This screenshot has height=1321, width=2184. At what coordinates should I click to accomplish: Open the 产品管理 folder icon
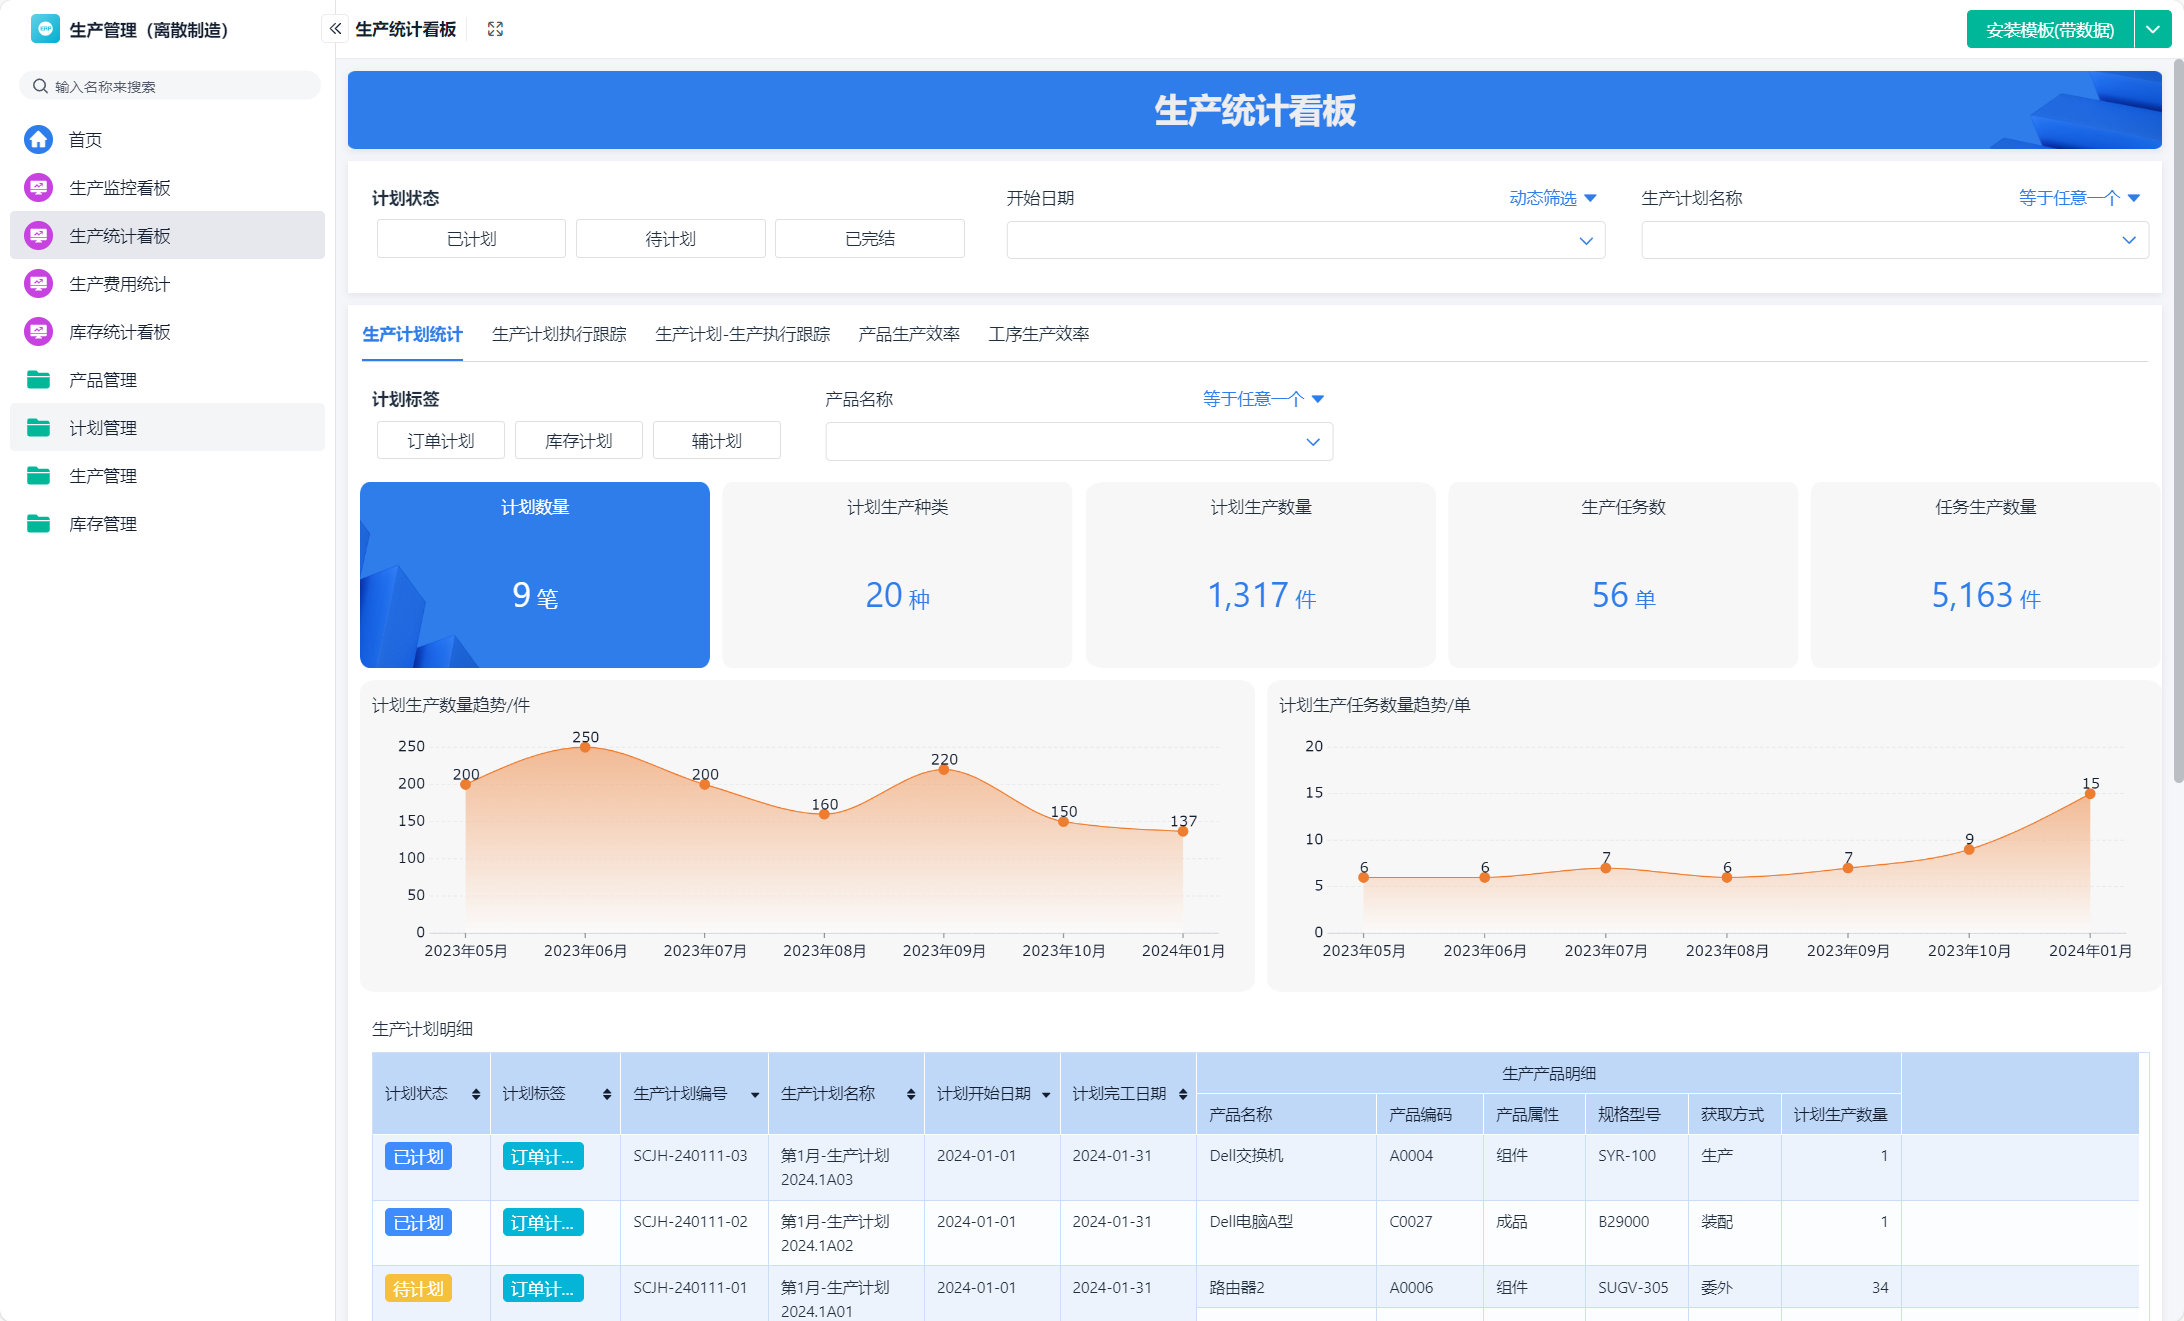click(38, 380)
